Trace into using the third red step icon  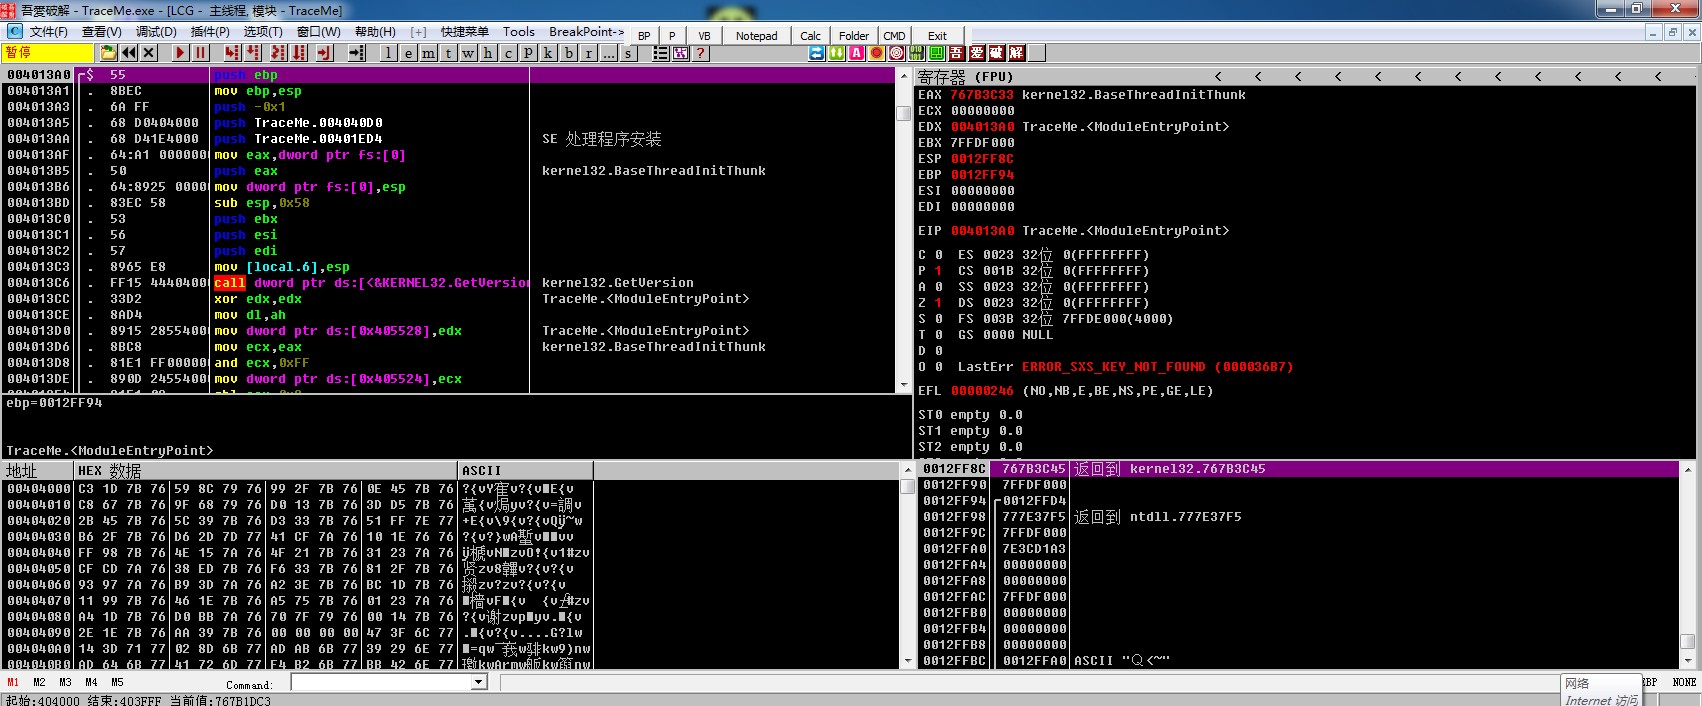279,53
